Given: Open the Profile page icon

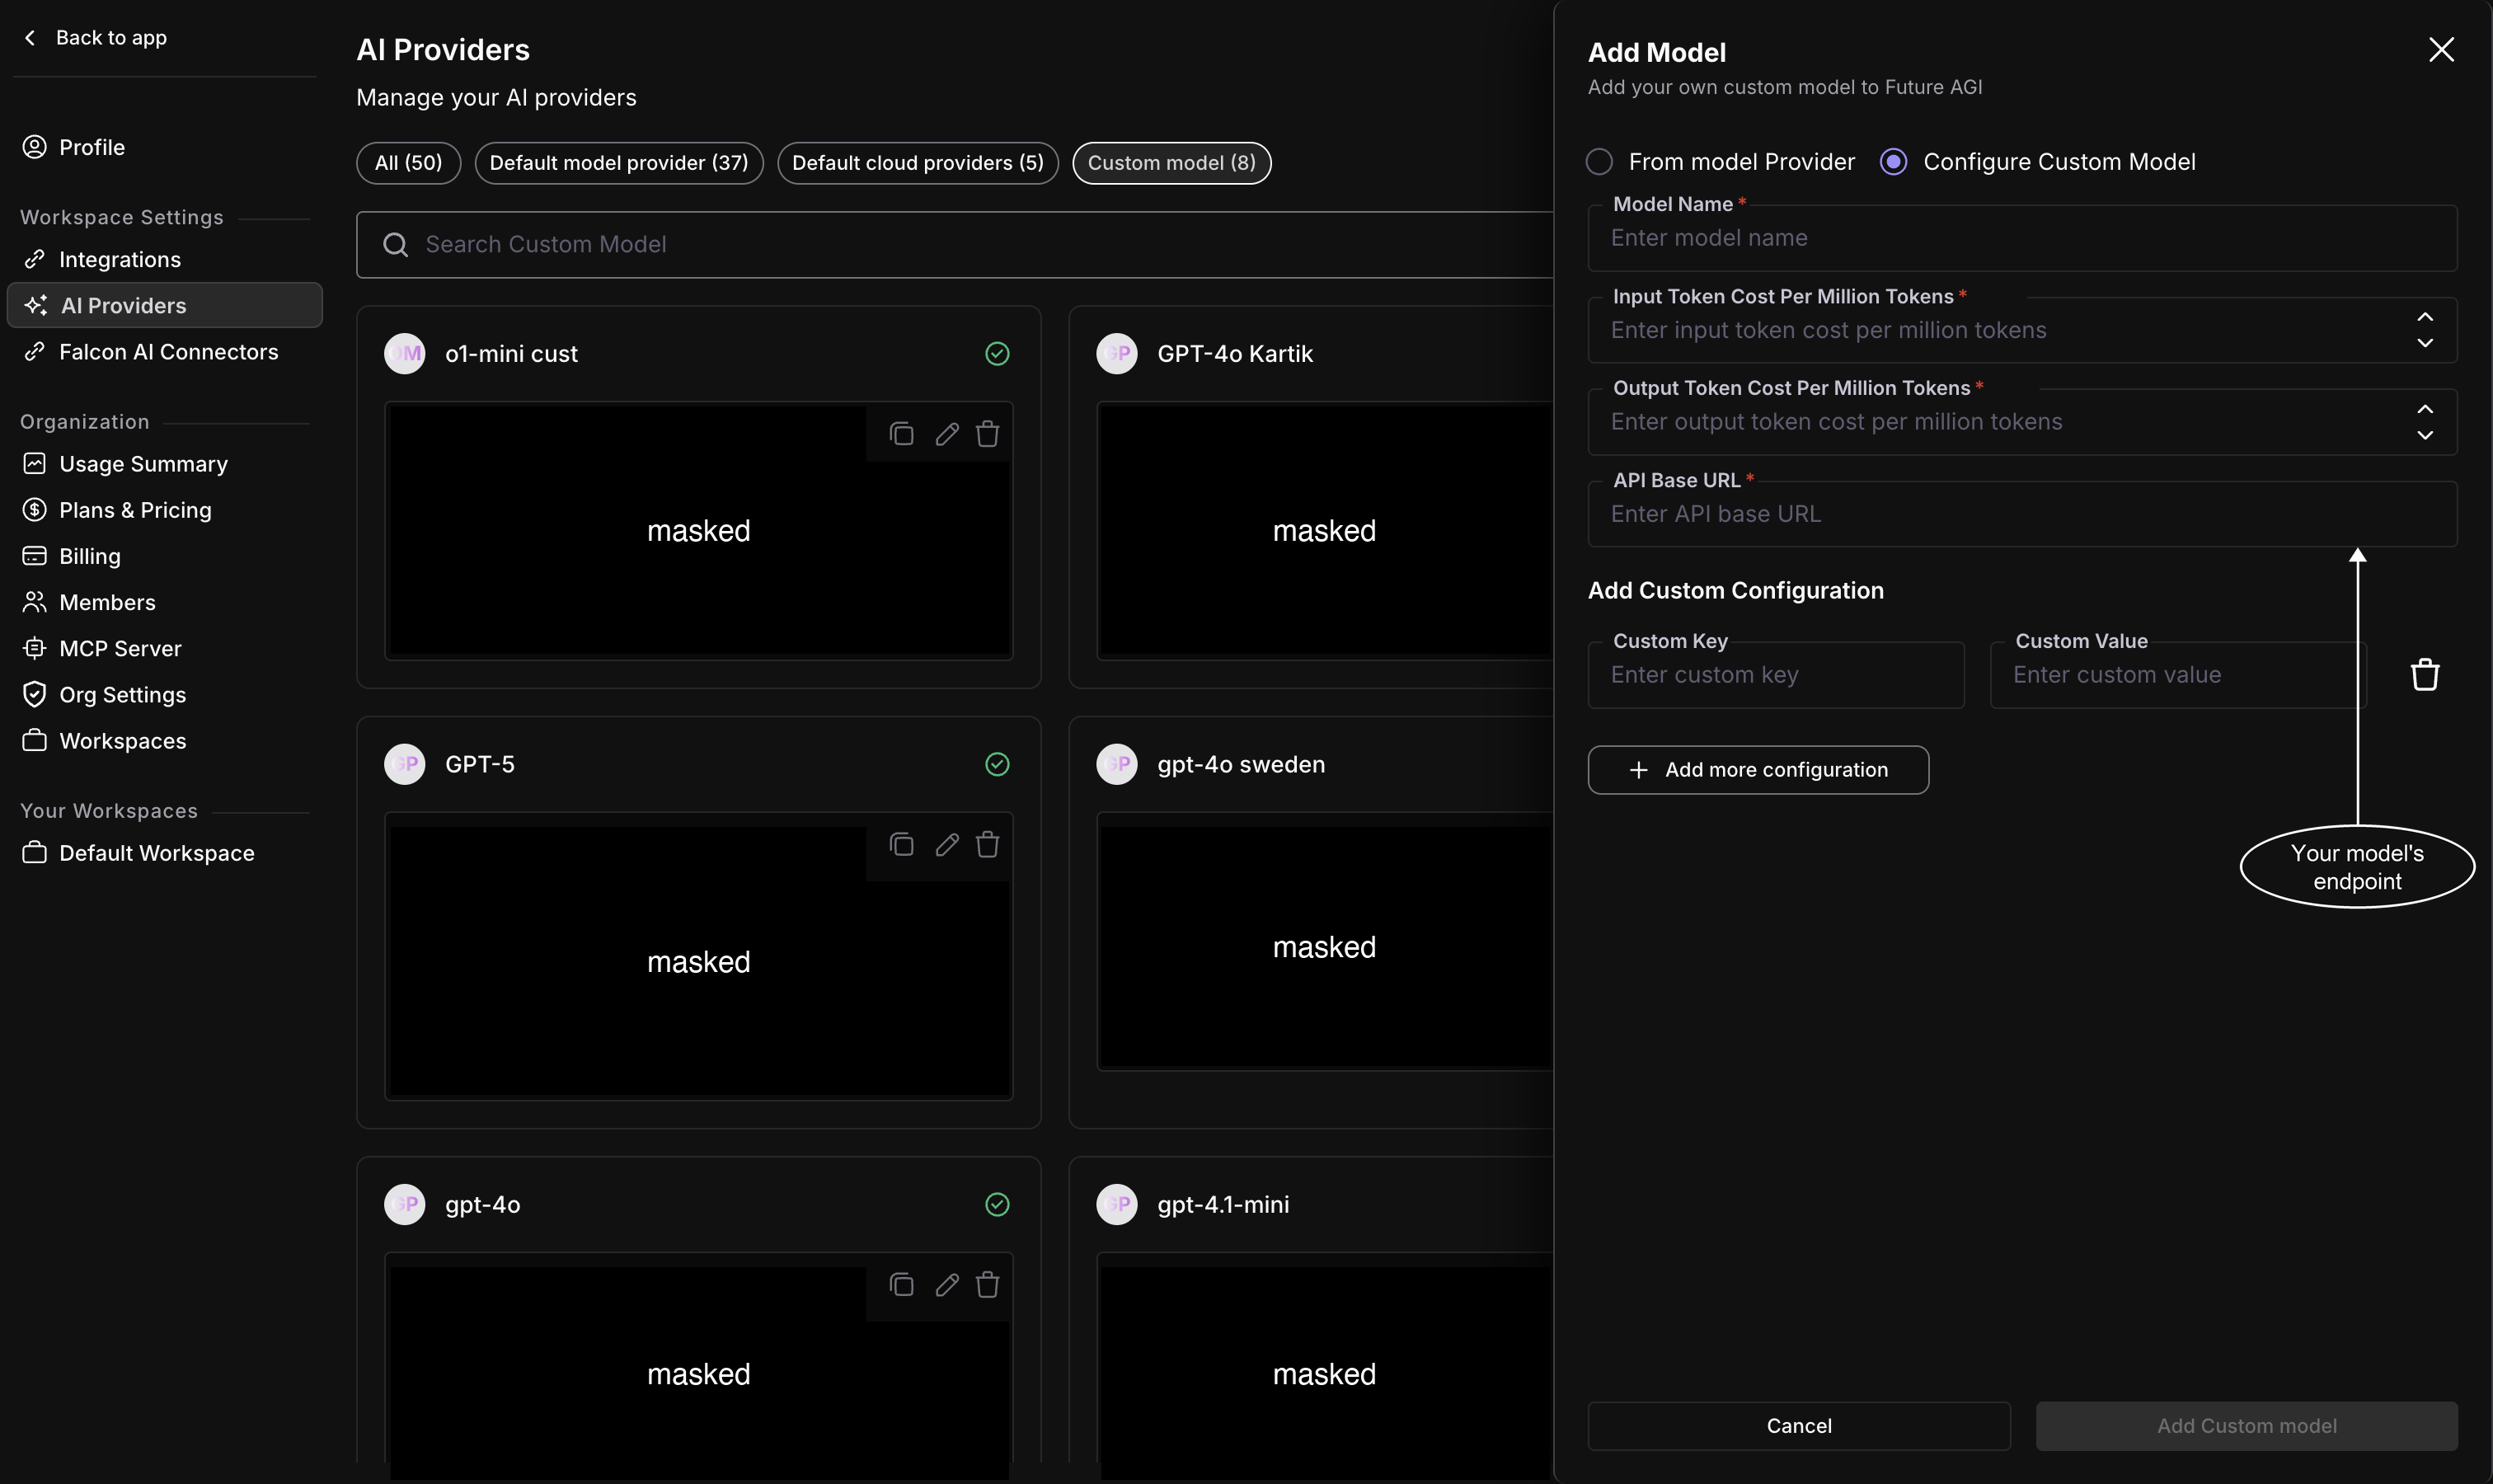Looking at the screenshot, I should [35, 147].
